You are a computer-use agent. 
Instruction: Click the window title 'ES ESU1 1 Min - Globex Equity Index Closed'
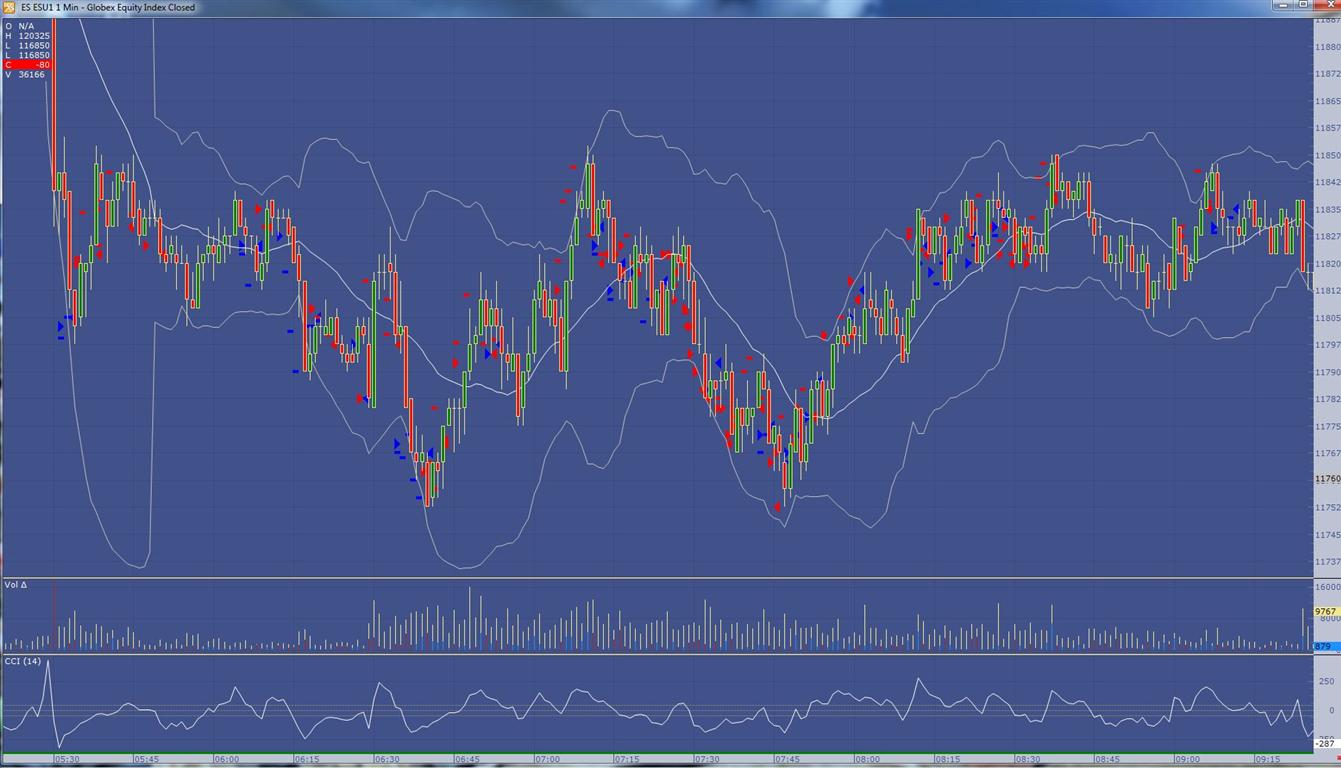pos(108,7)
